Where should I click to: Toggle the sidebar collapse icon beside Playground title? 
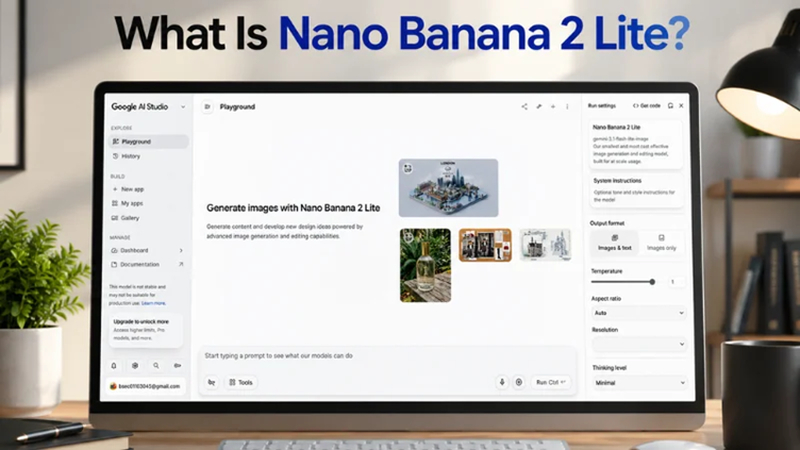pos(207,107)
